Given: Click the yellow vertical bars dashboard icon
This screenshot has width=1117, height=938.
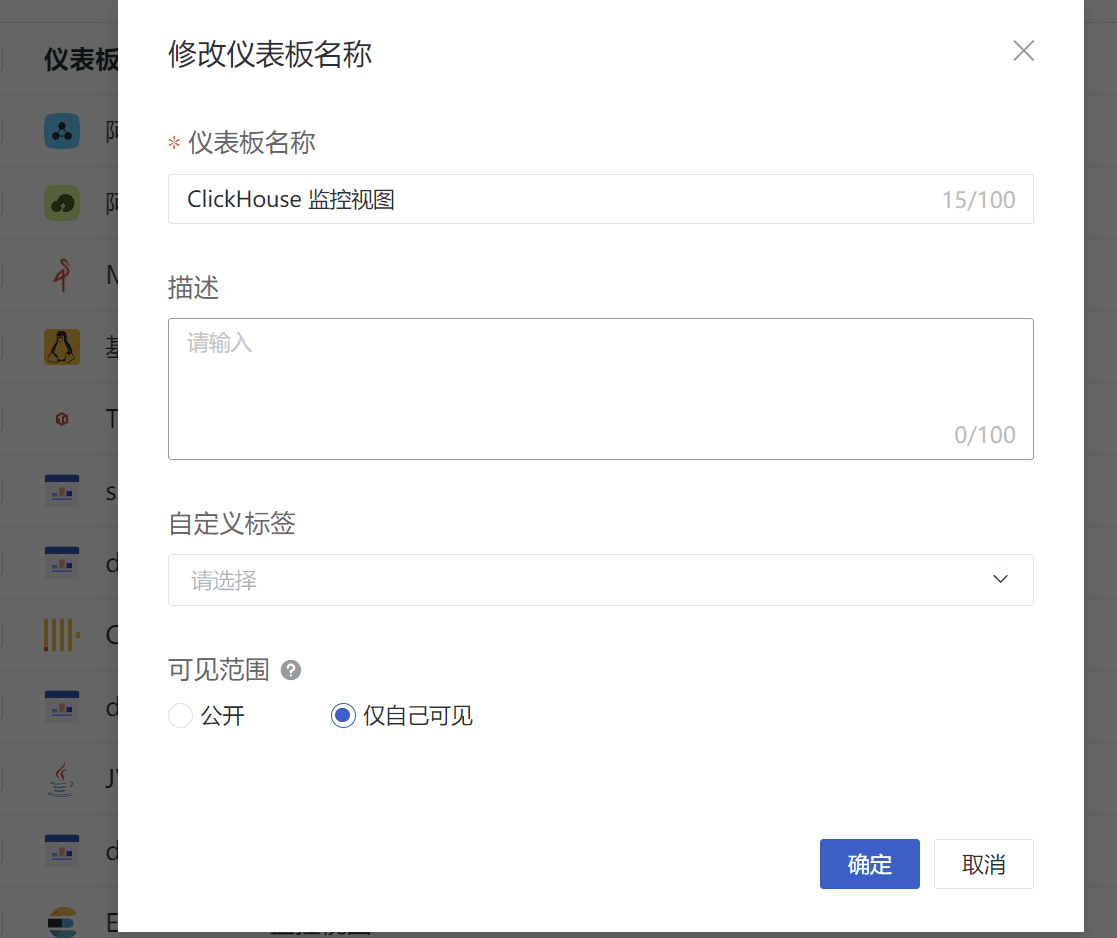Looking at the screenshot, I should click(x=62, y=635).
